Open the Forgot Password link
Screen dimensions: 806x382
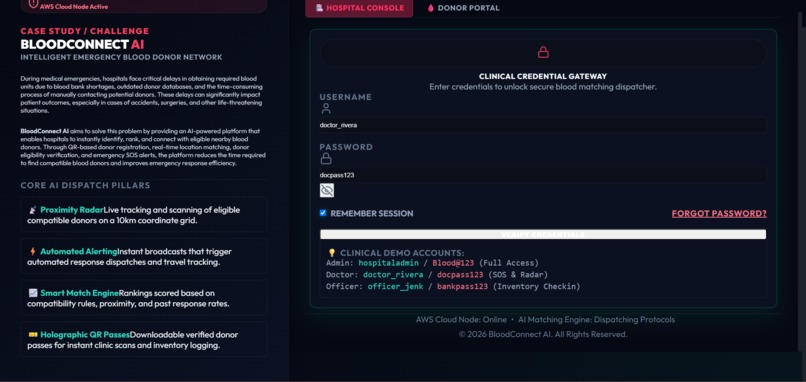pyautogui.click(x=719, y=213)
